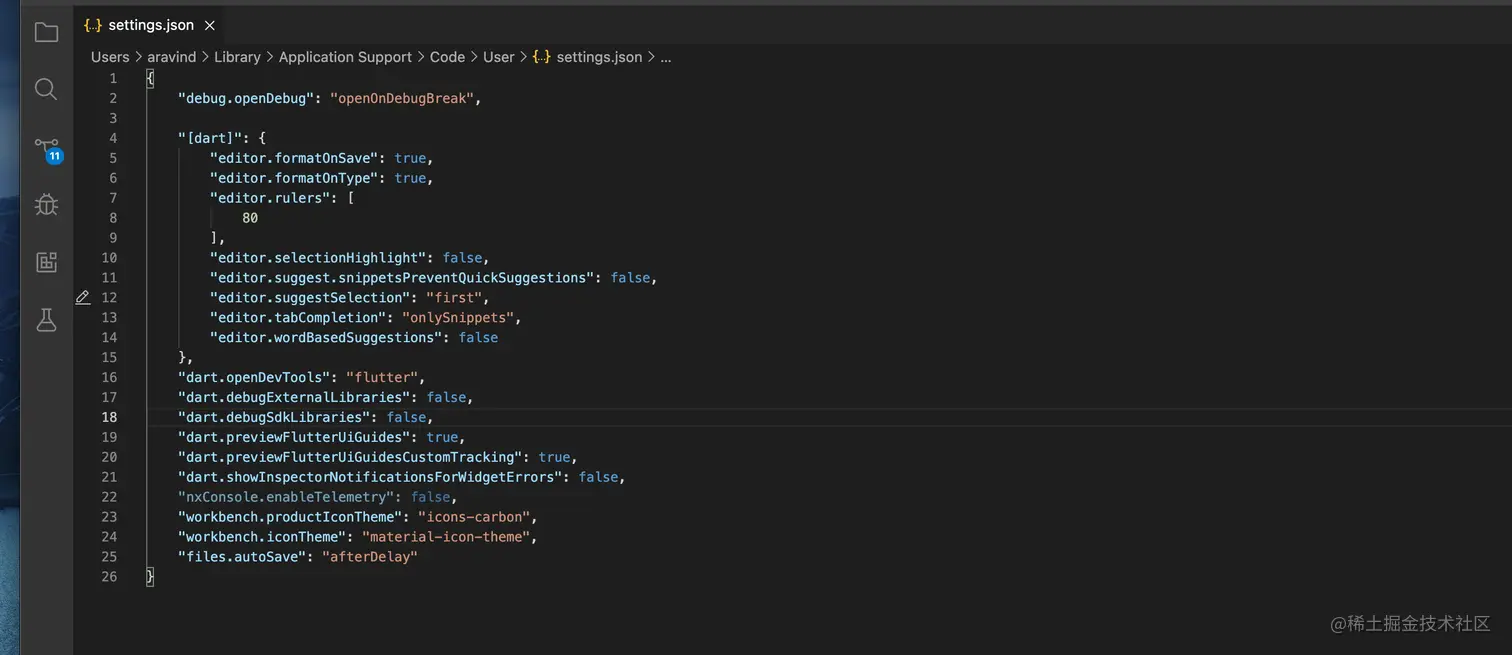Screen dimensions: 1512x655
Task: Click "nxConsole.enableTelemetry" key
Action: point(286,497)
